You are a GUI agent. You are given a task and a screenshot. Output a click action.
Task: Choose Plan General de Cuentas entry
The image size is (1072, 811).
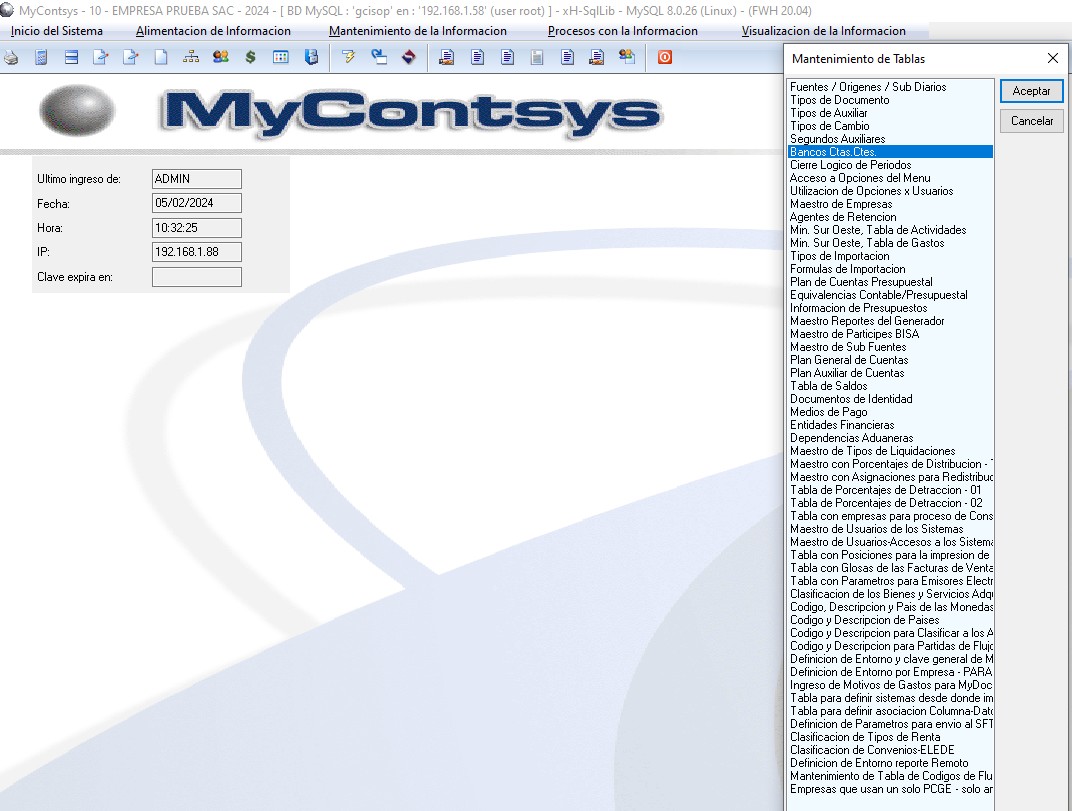[849, 360]
